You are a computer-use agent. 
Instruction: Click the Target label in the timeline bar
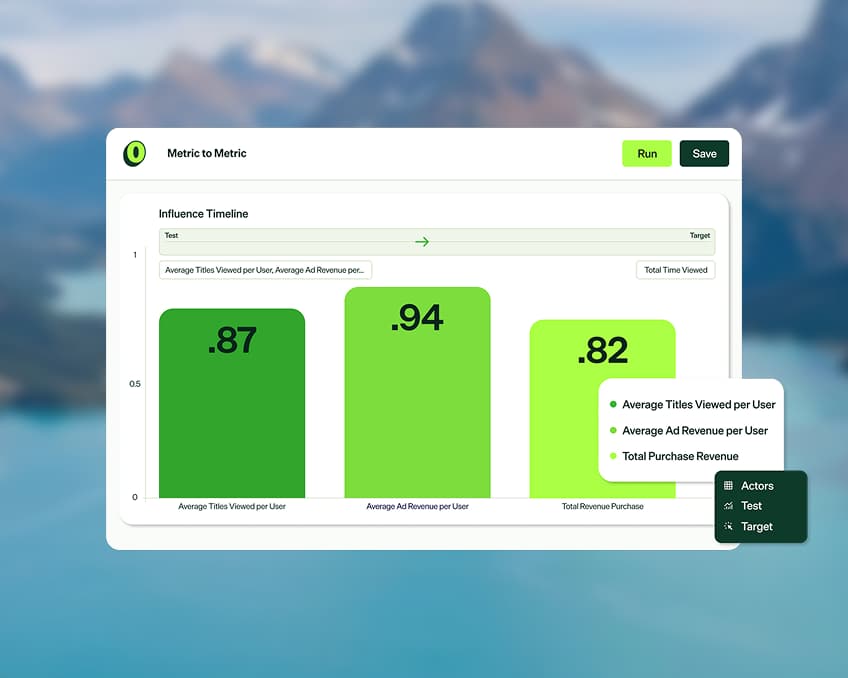(x=700, y=235)
